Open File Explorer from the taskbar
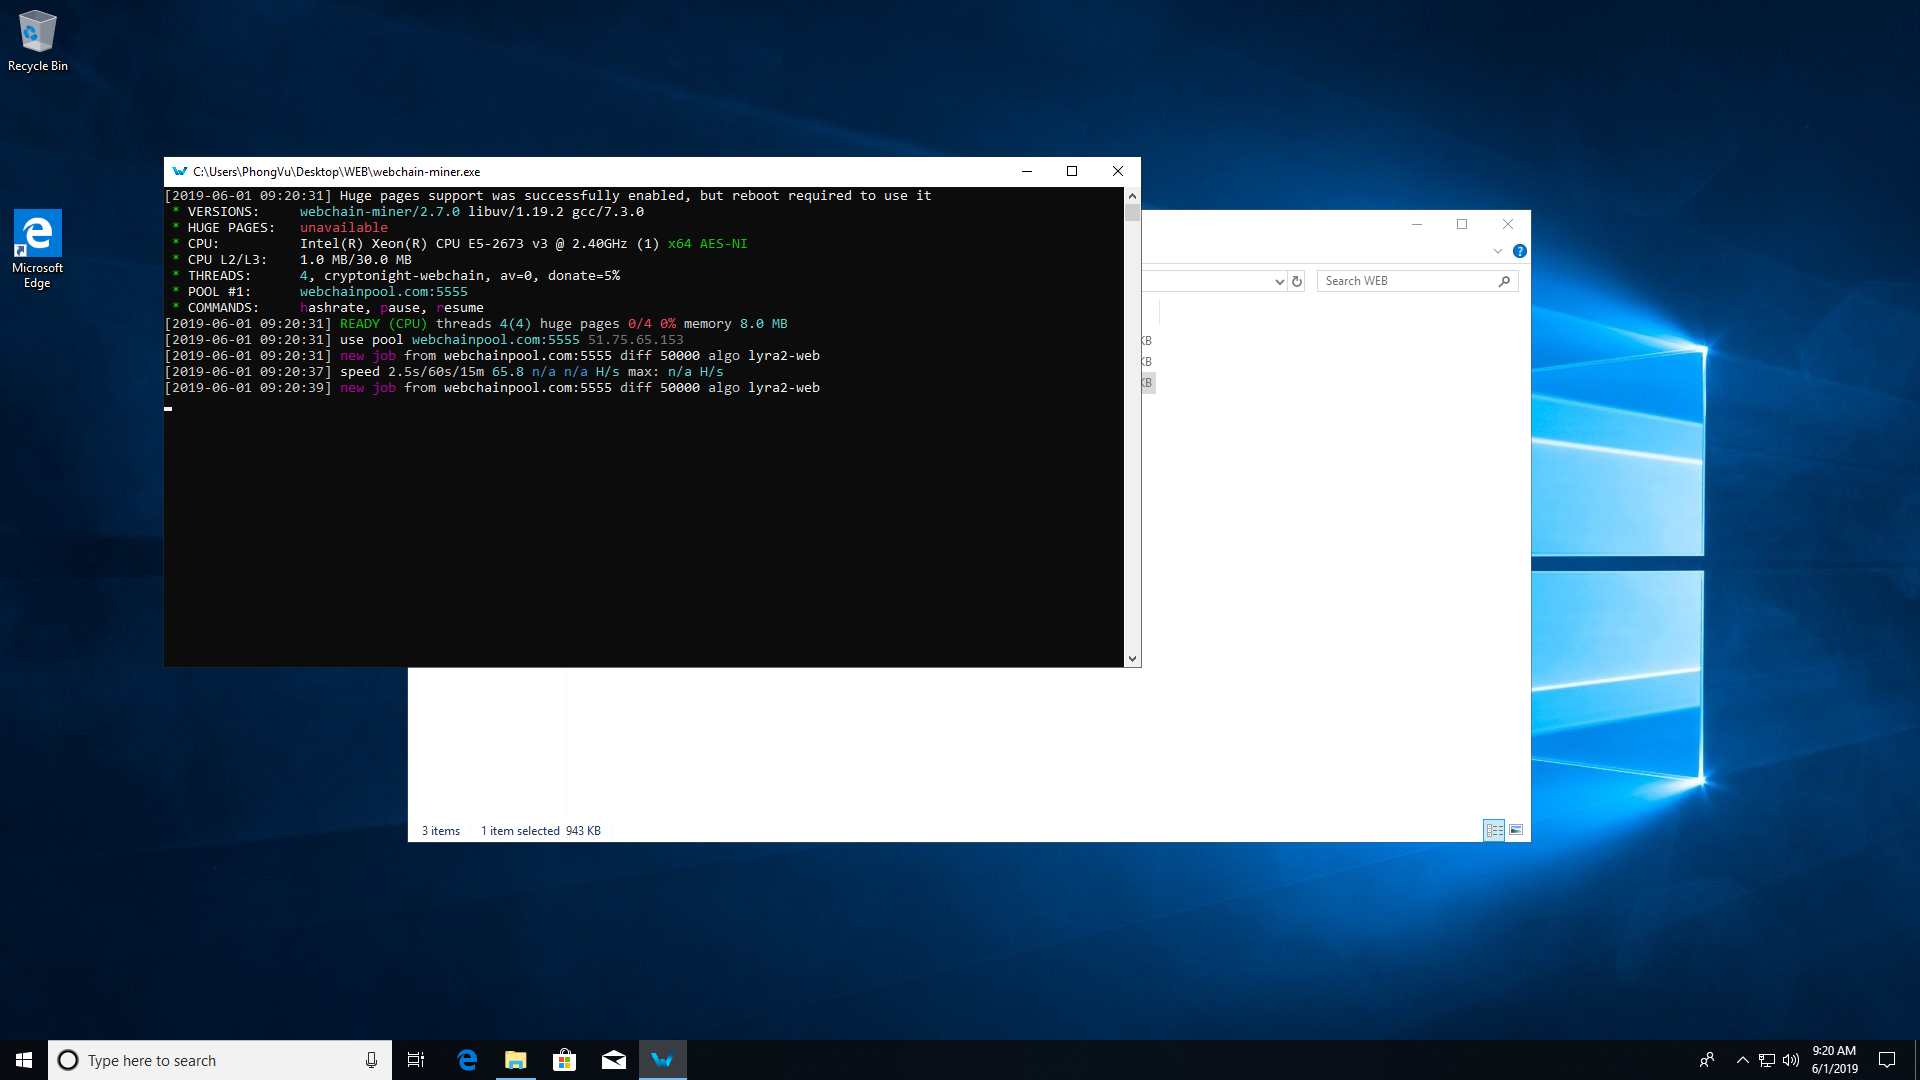The width and height of the screenshot is (1920, 1080). coord(516,1060)
